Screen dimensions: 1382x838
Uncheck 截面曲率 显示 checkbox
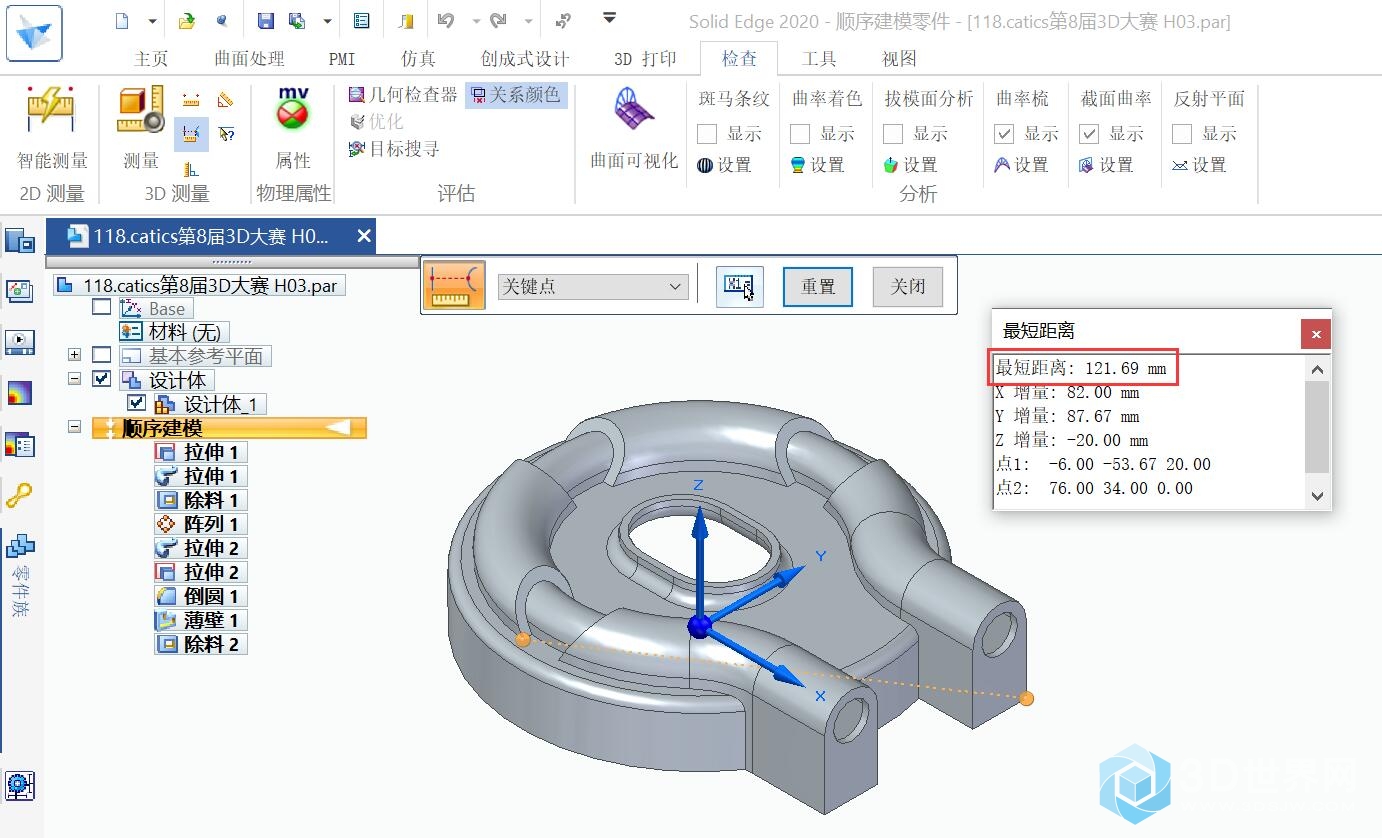(x=1089, y=134)
